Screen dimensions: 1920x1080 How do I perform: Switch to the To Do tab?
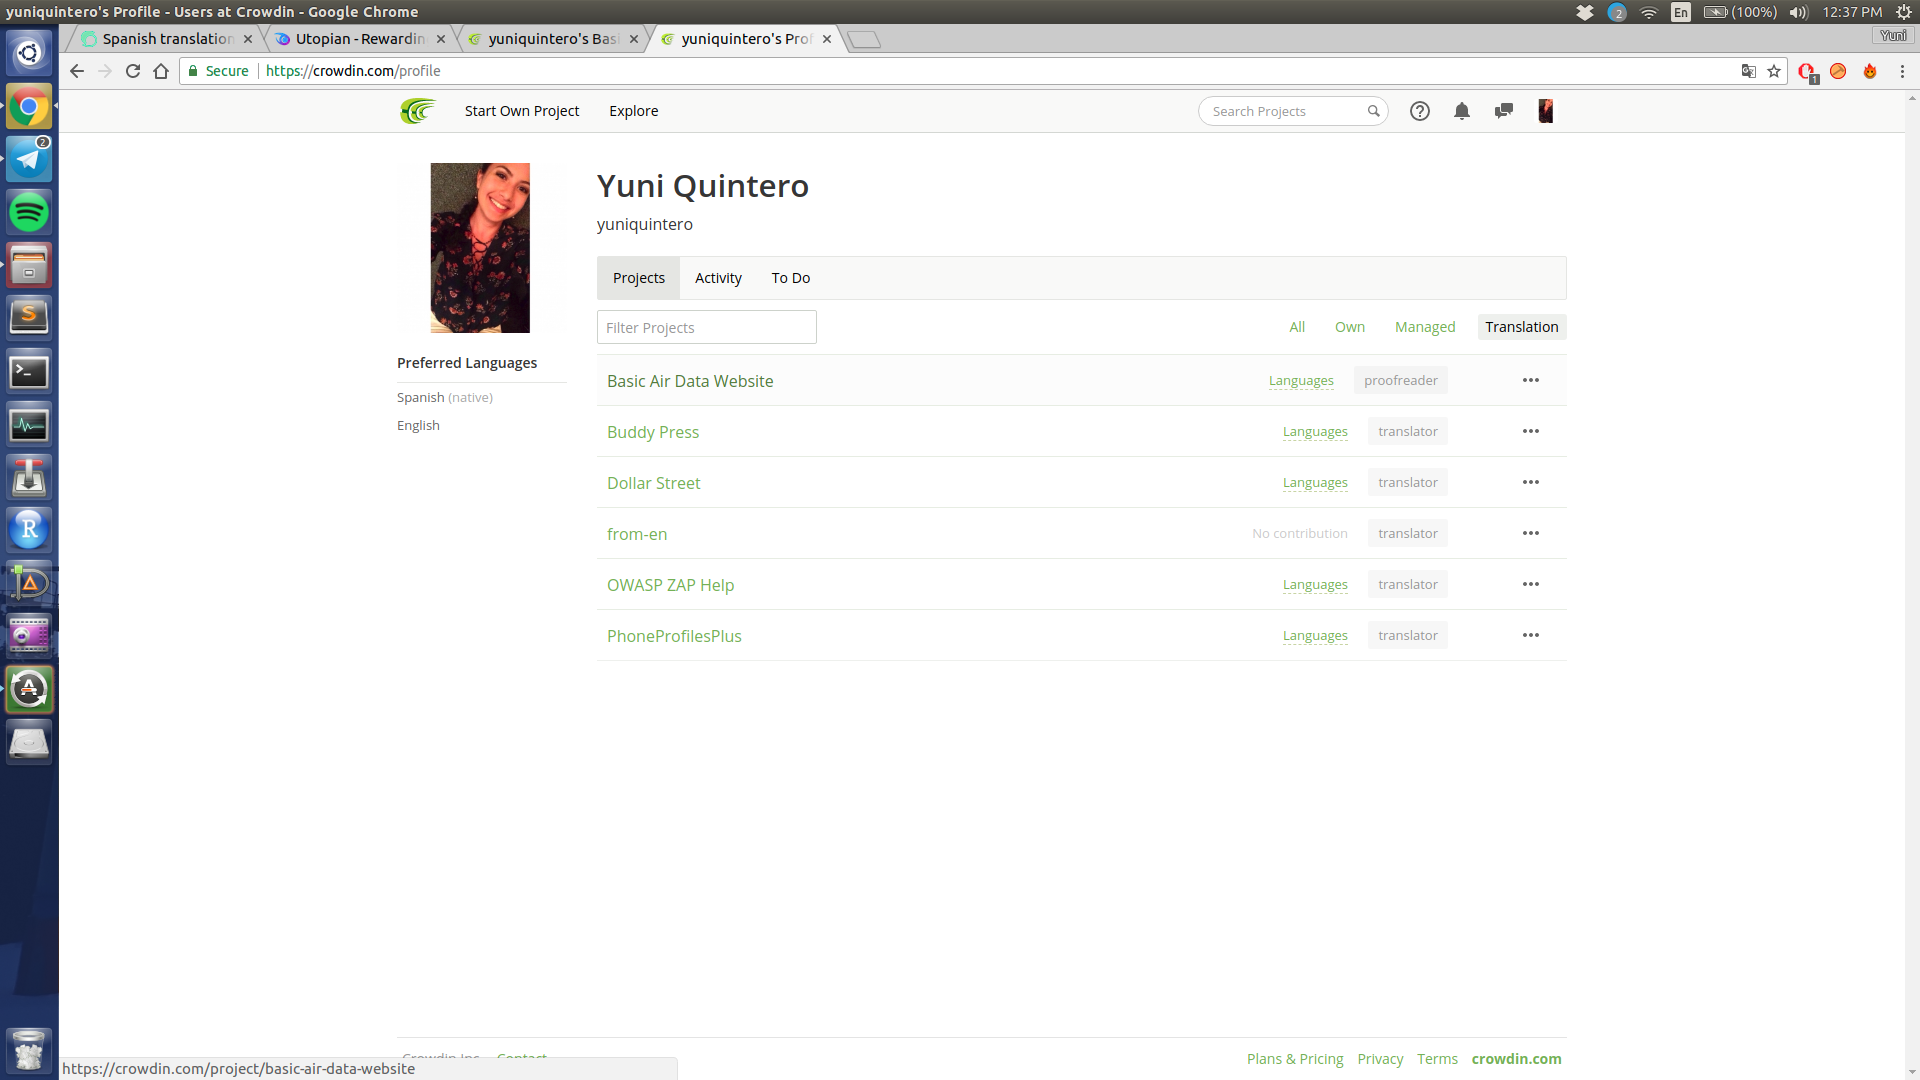coord(790,278)
